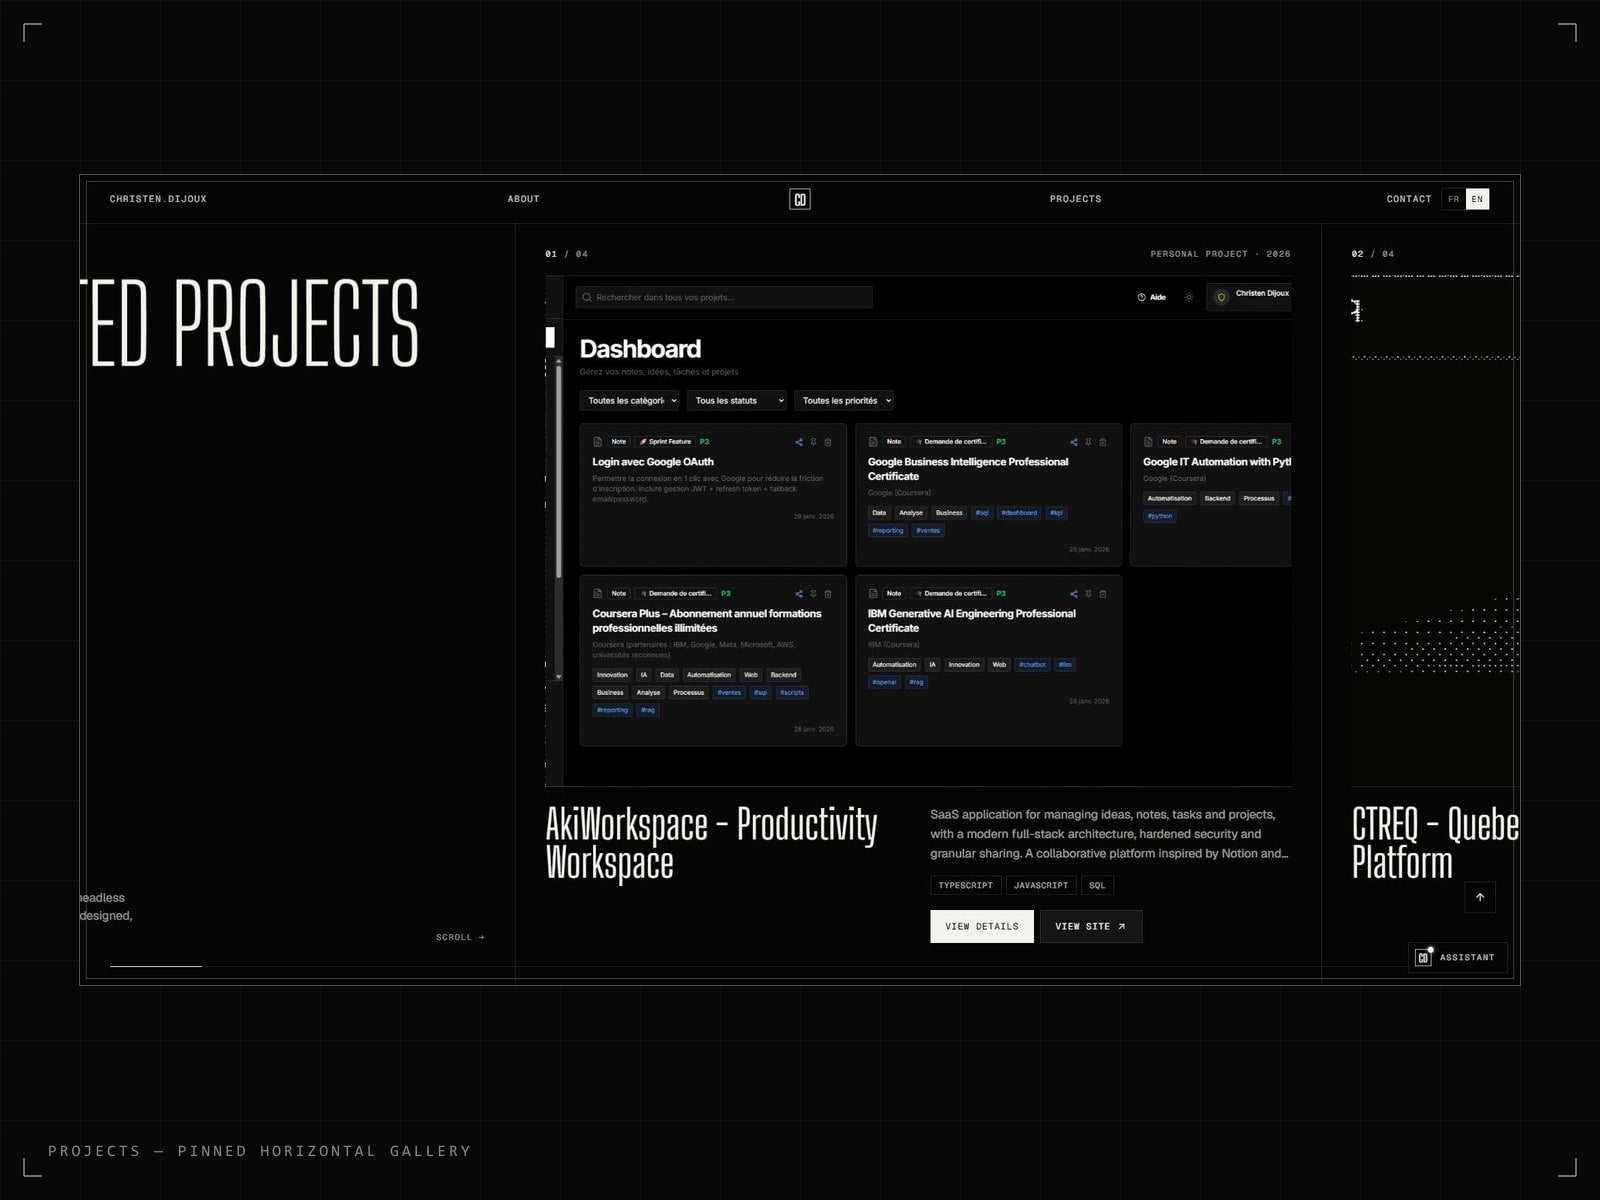Viewport: 1600px width, 1200px height.
Task: Share the IBM Generative AI Engineering card
Action: pos(1074,594)
